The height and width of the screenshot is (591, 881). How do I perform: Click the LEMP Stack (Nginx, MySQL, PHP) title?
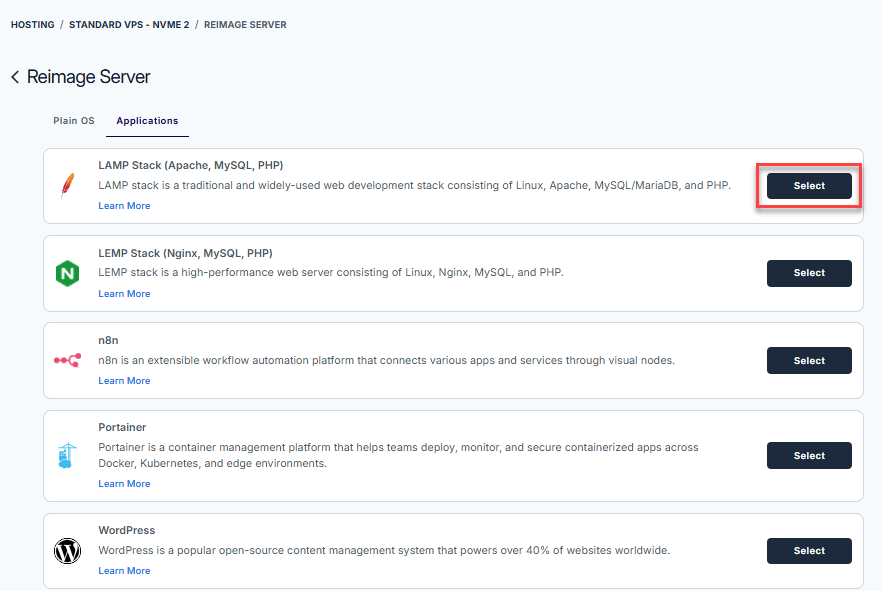coord(185,253)
